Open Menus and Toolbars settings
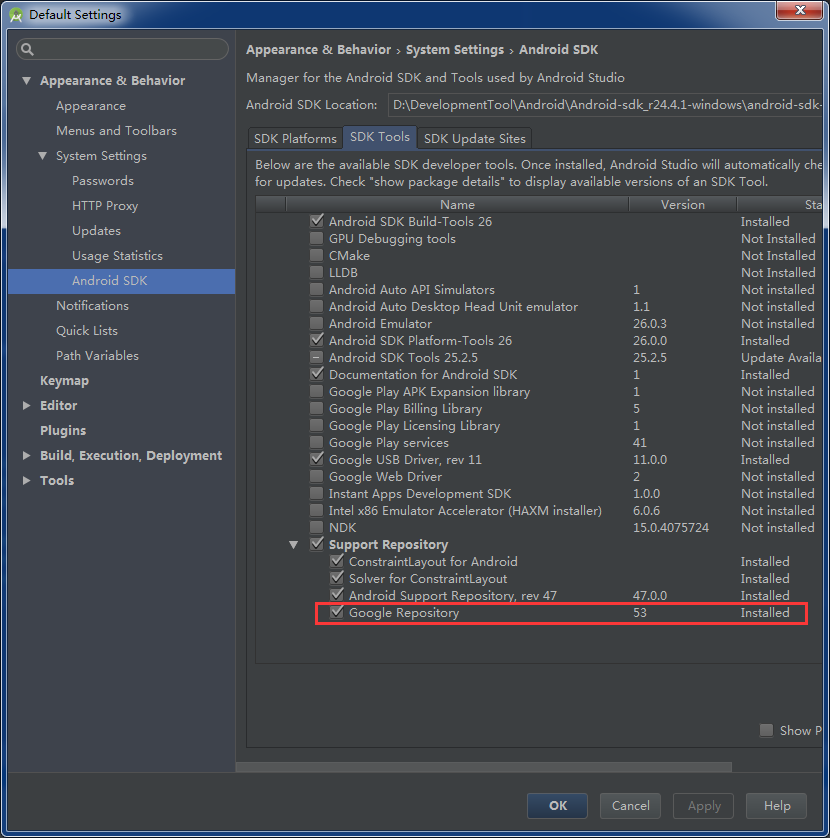 [117, 131]
